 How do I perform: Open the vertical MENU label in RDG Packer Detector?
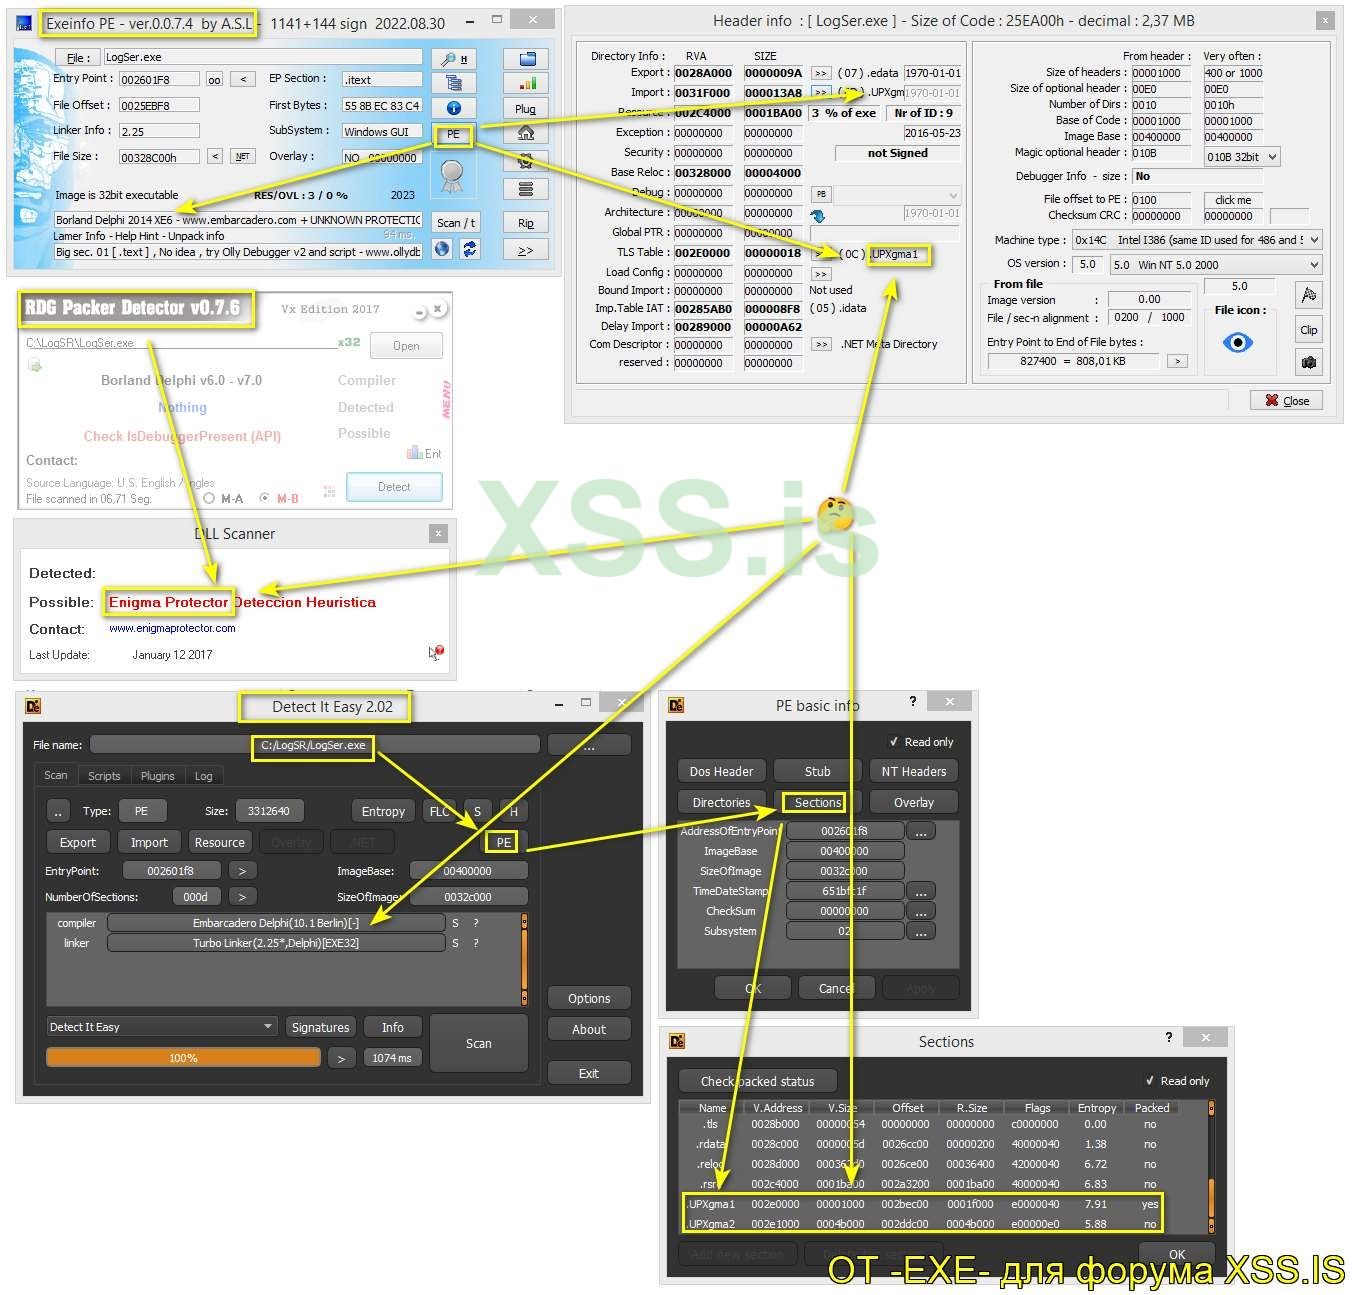click(x=445, y=398)
